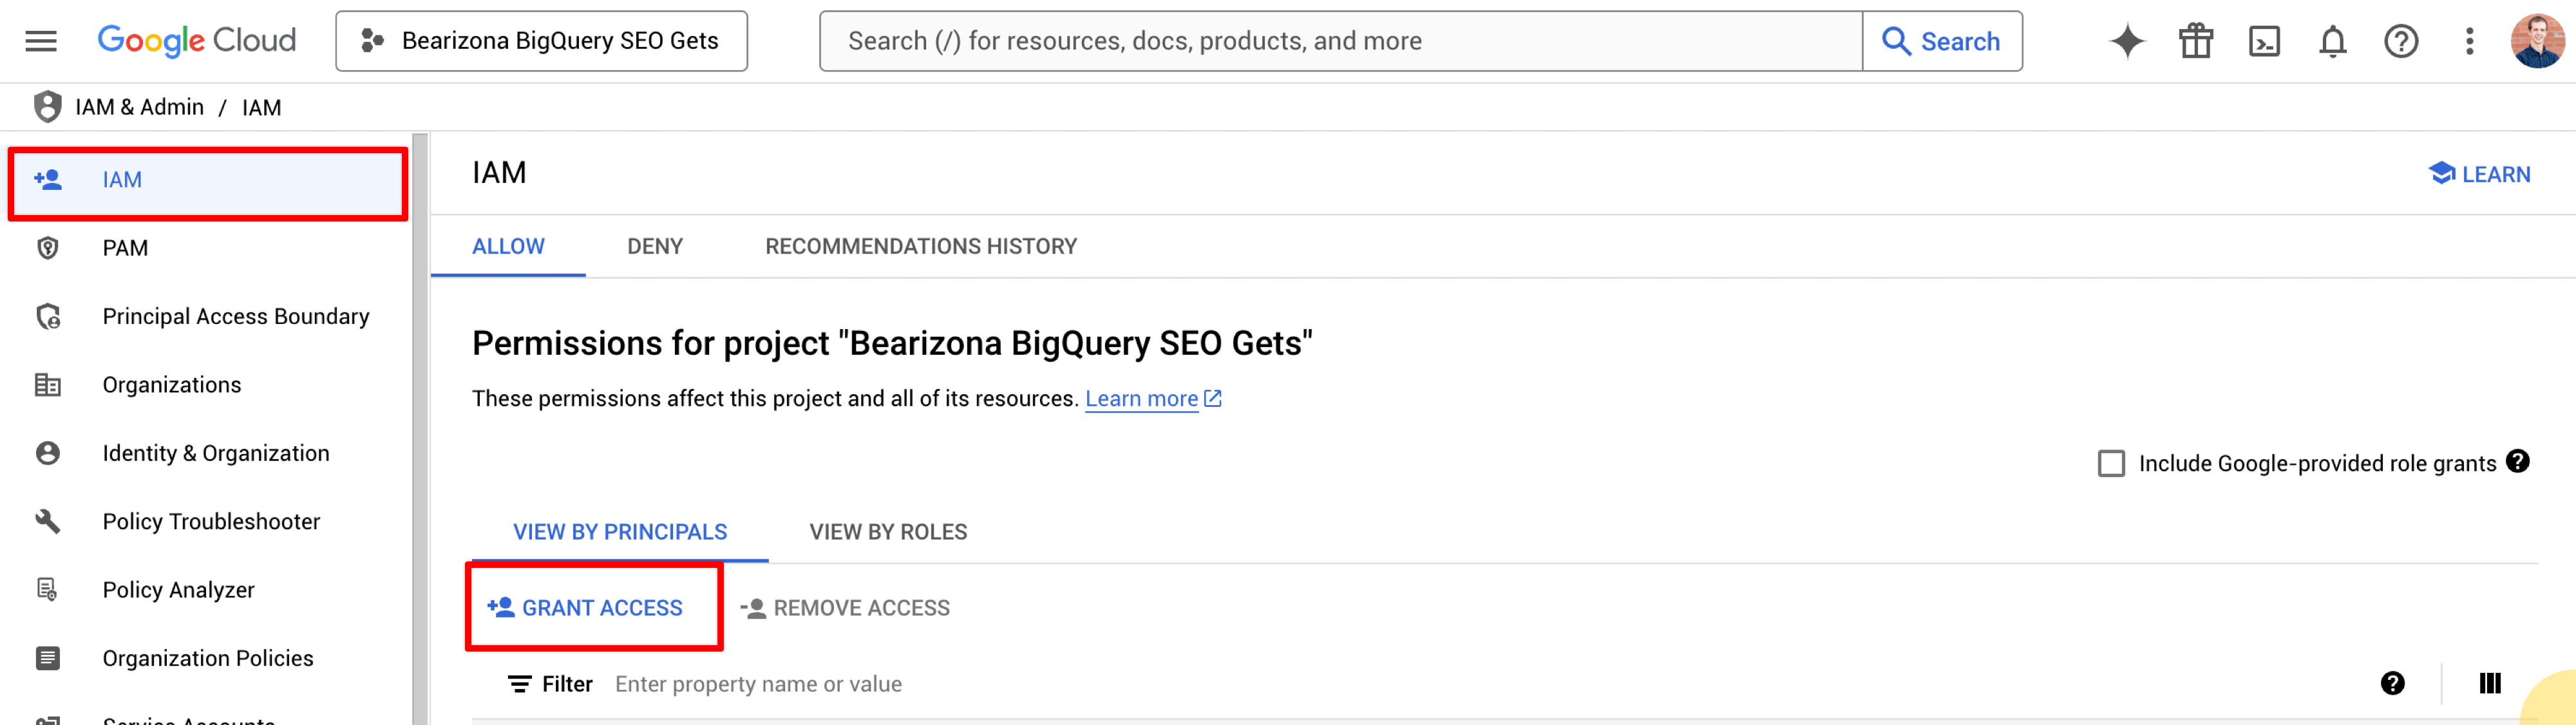This screenshot has width=2576, height=725.
Task: Follow the Learn more link
Action: click(1141, 399)
